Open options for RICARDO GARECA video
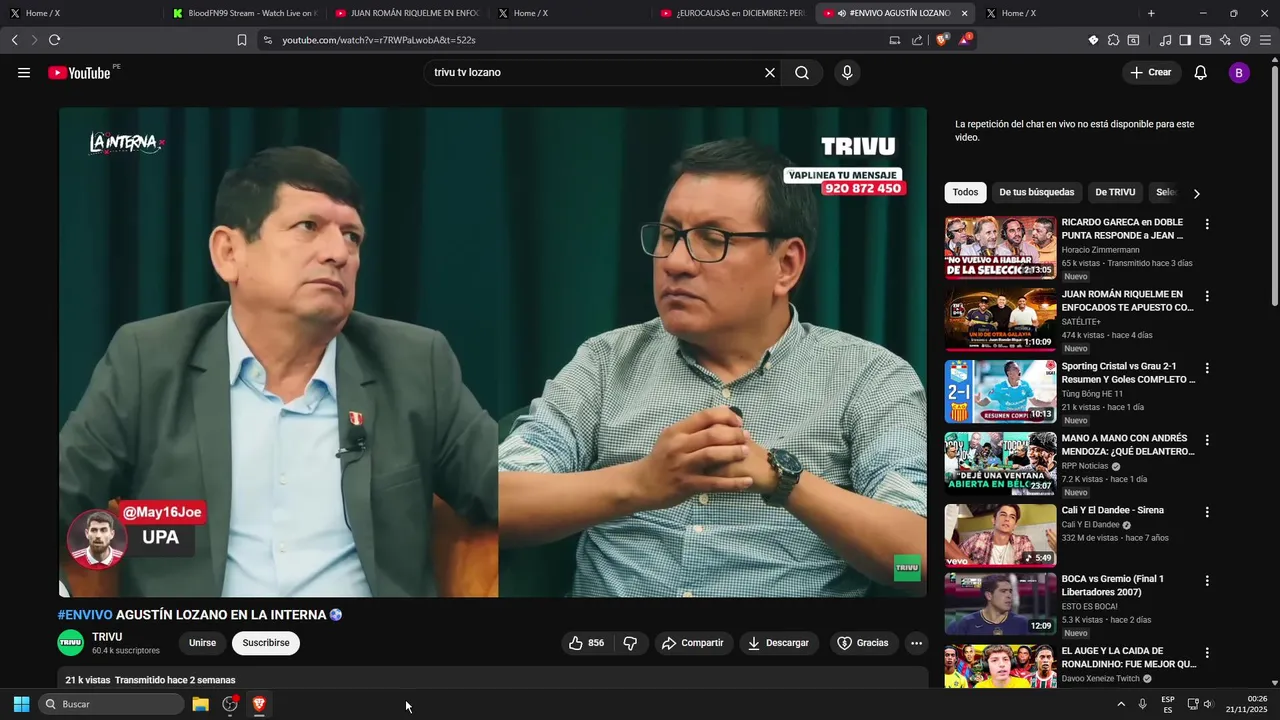 1207,224
